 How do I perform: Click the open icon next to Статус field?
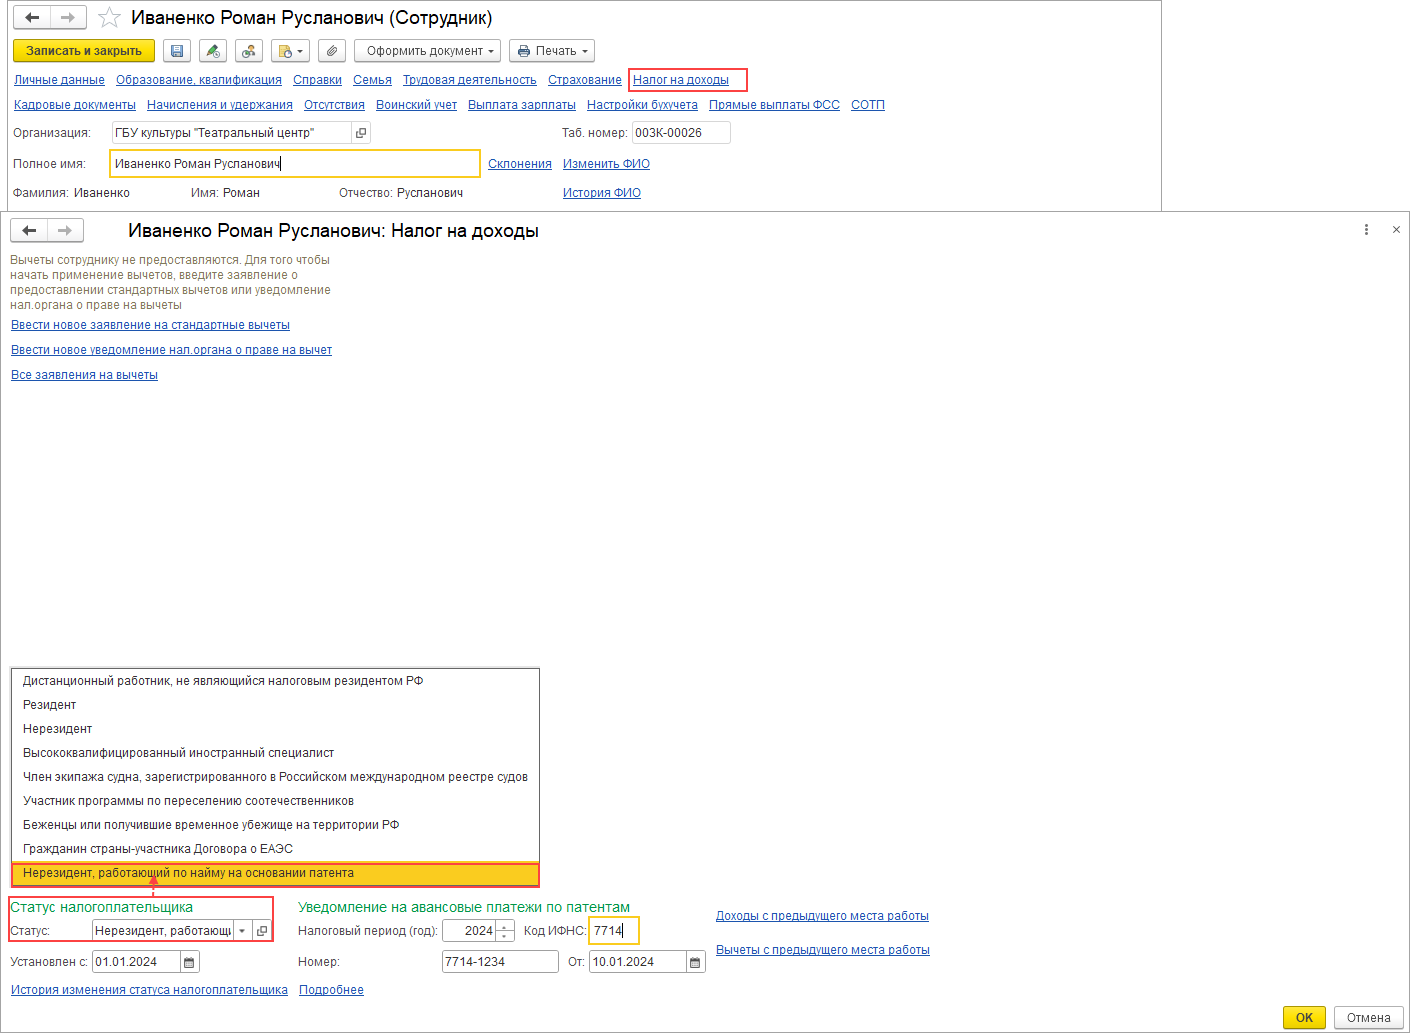(262, 931)
